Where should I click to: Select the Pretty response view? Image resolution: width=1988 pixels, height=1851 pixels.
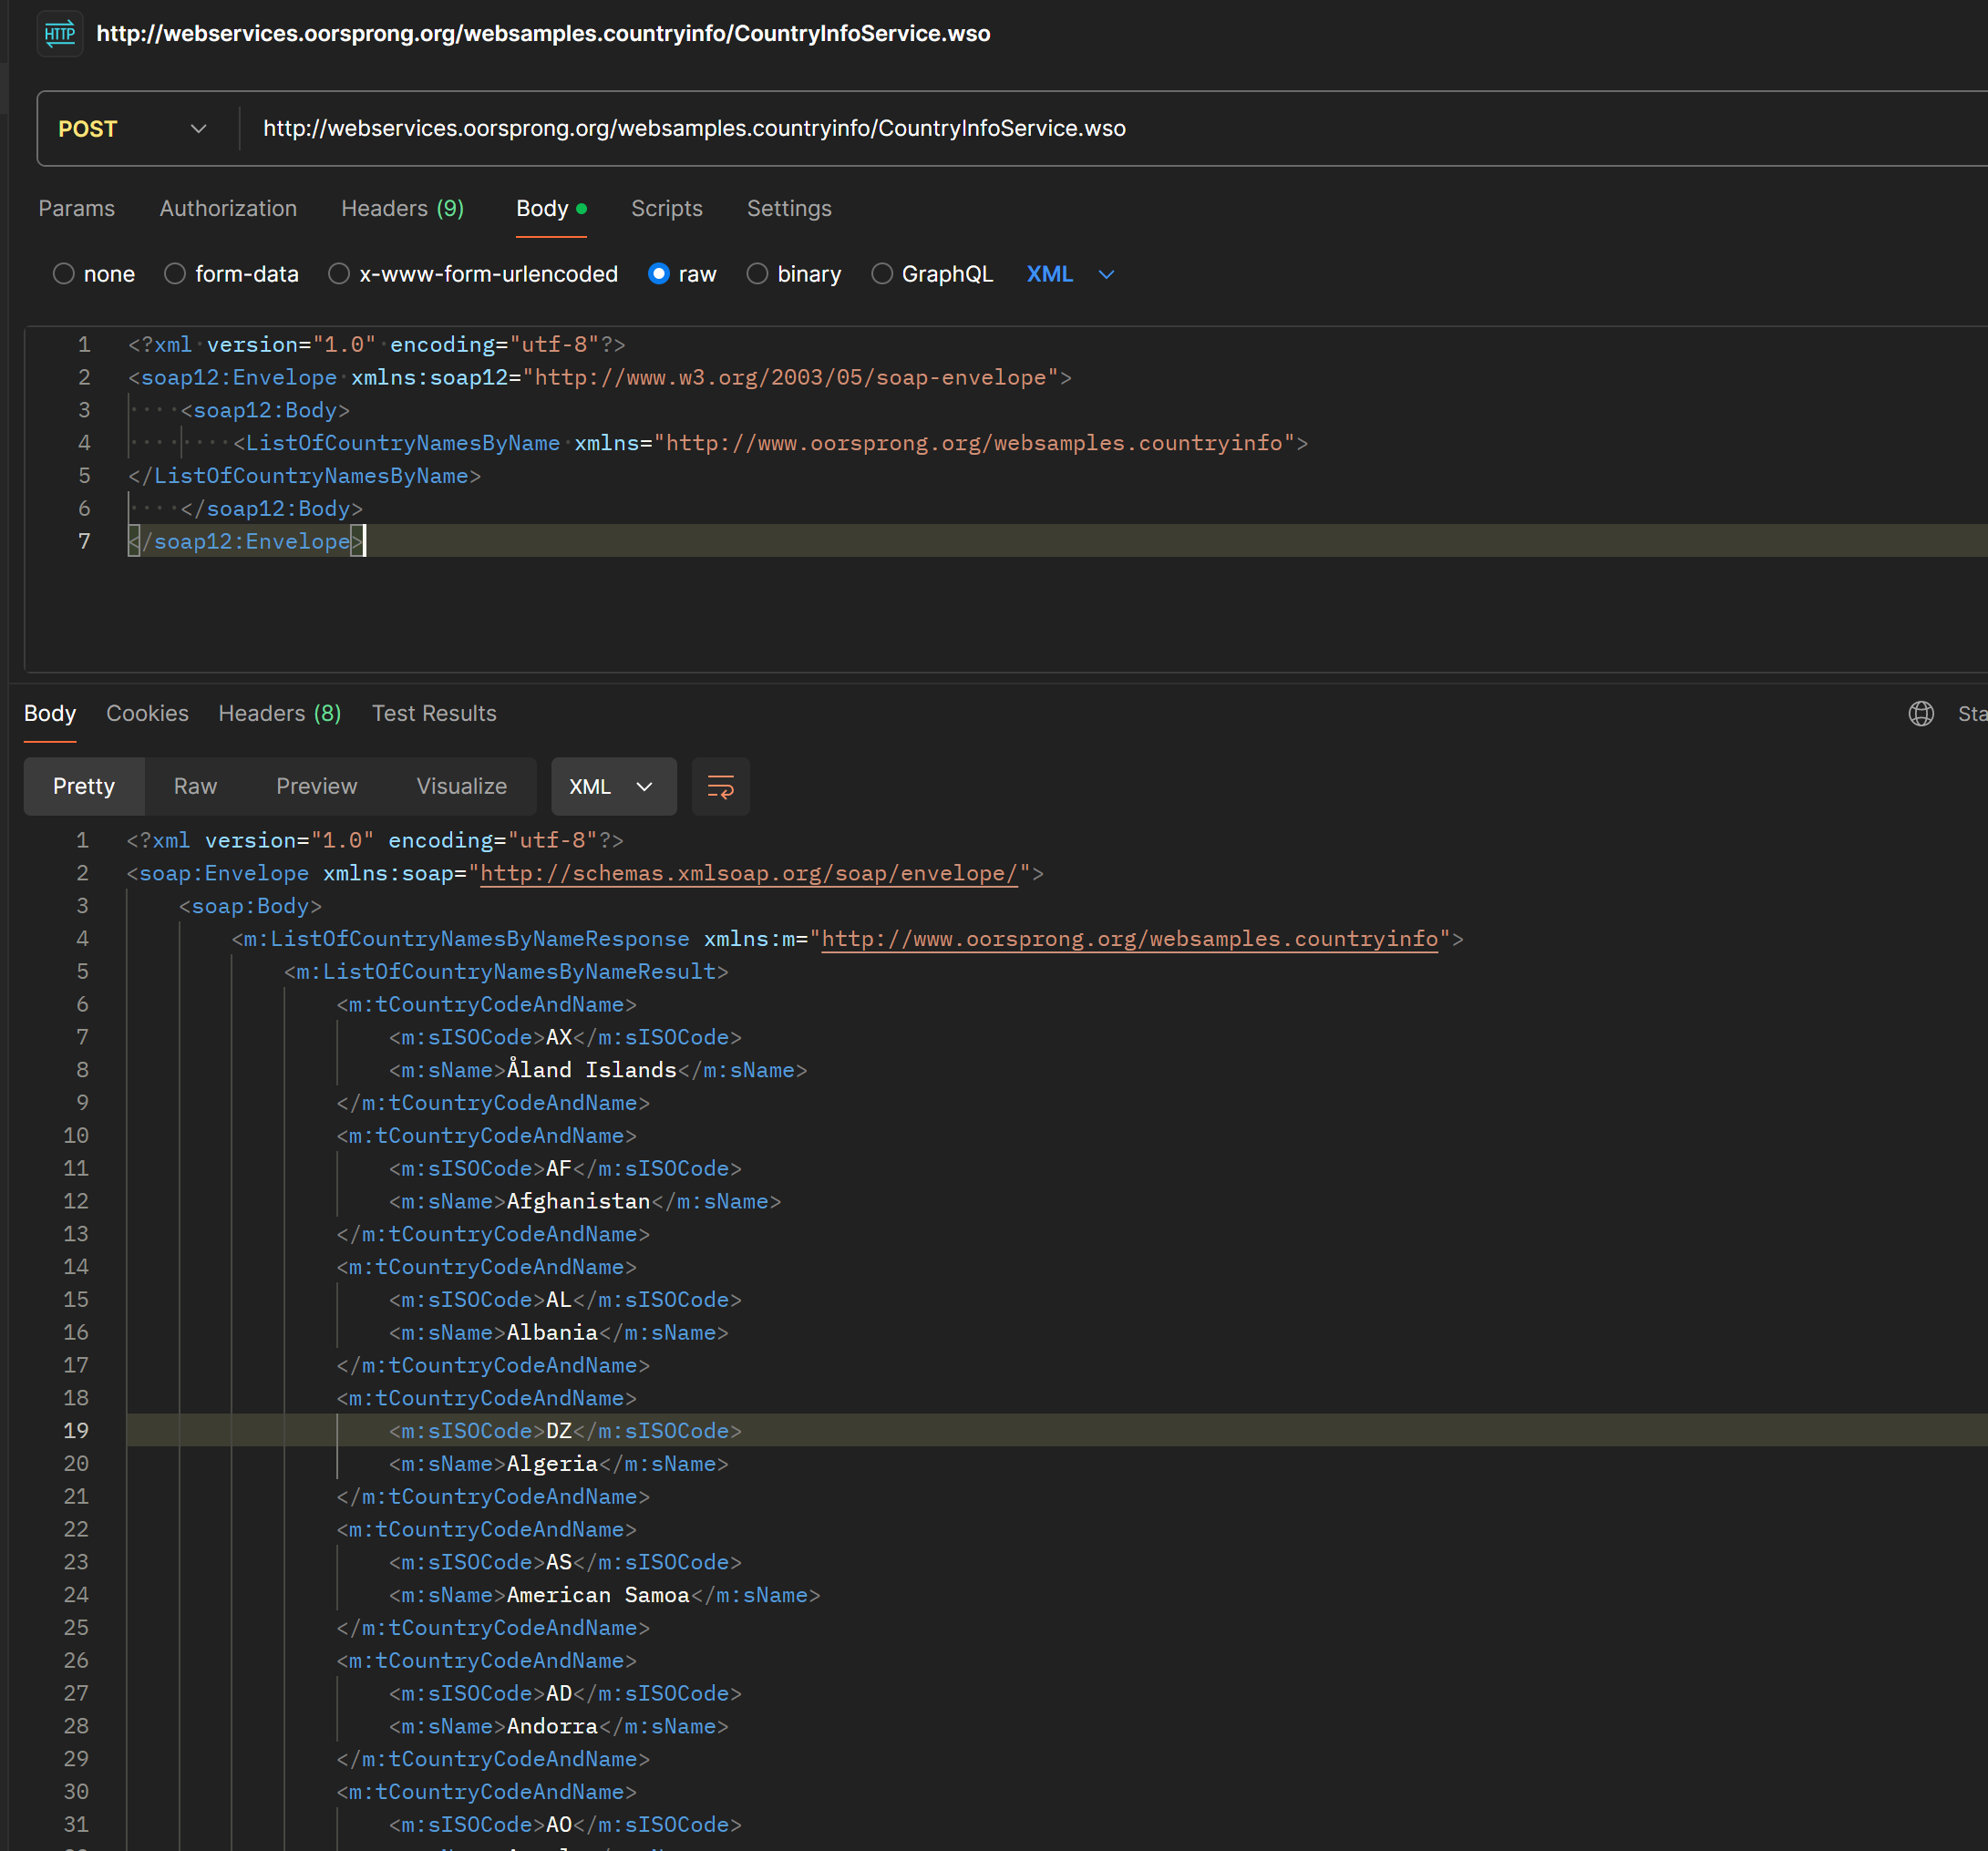click(84, 787)
